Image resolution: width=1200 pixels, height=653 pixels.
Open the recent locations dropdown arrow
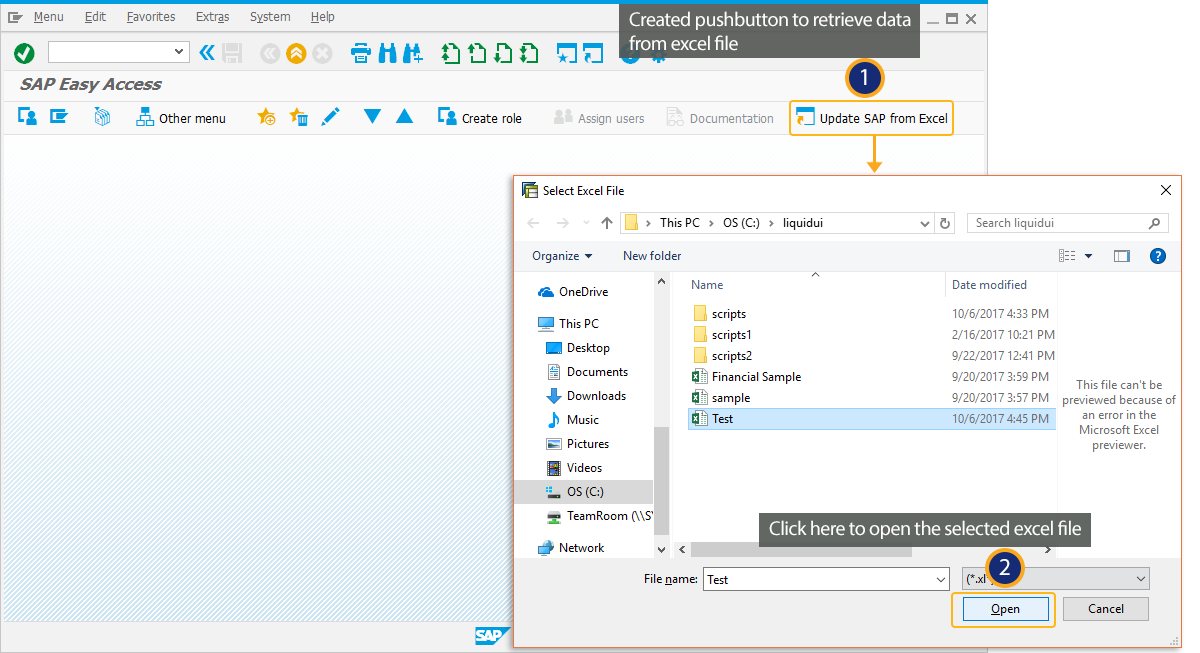[x=585, y=223]
